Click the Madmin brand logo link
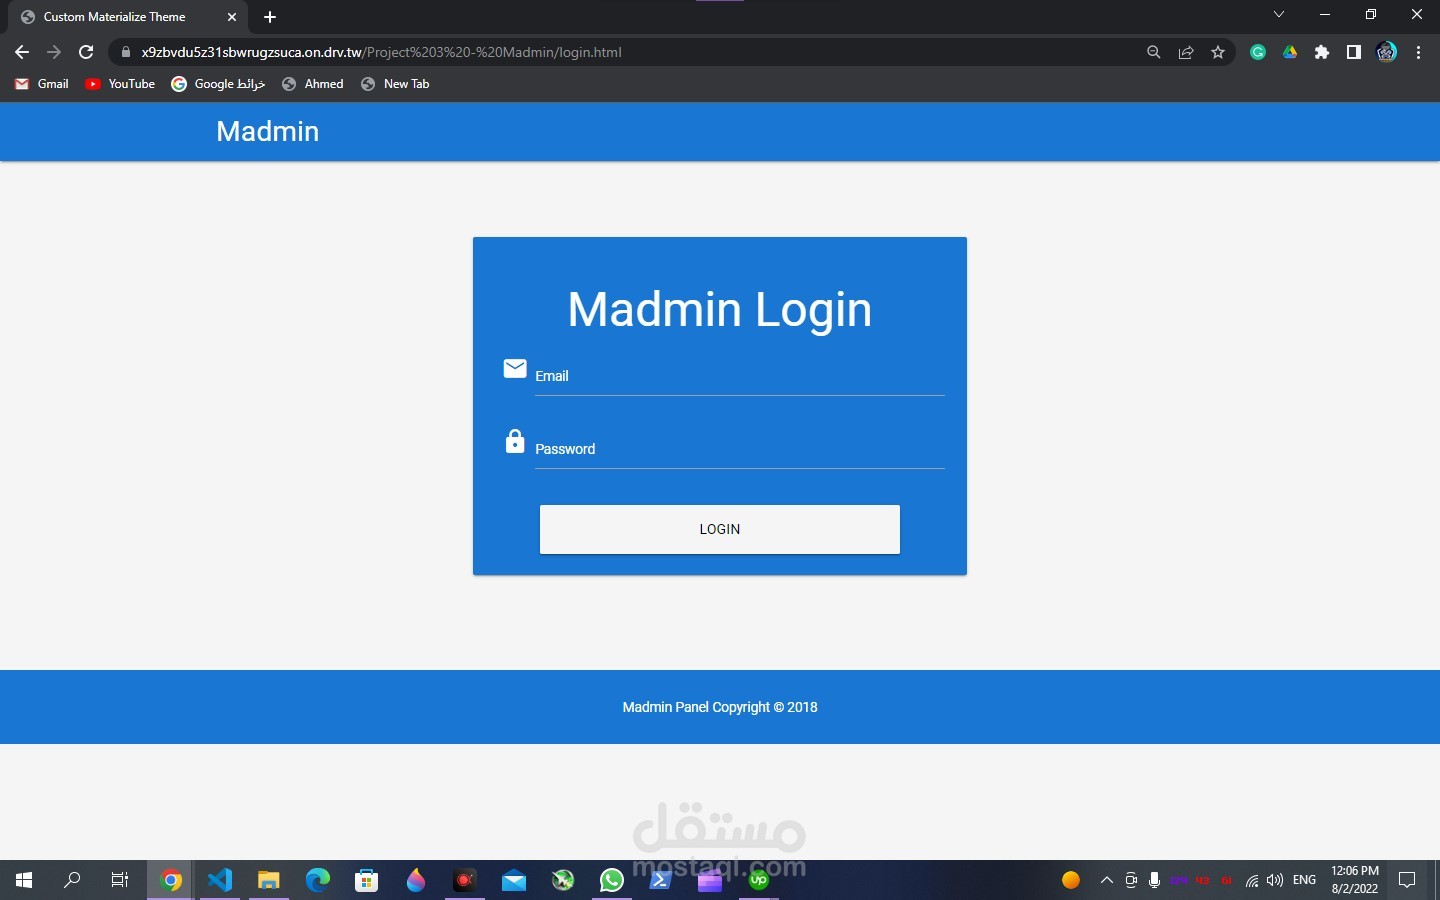Screen dimensions: 1440x900 268,131
